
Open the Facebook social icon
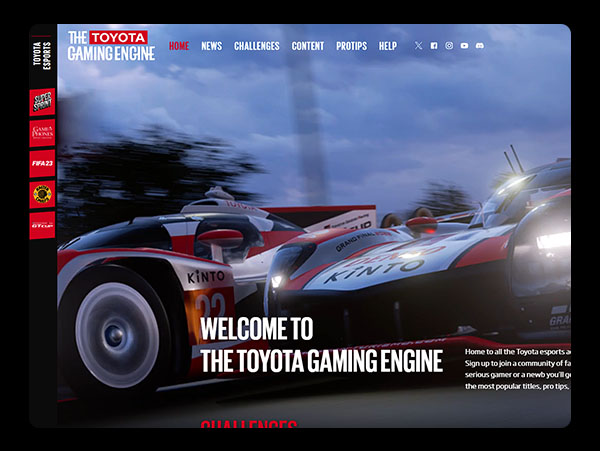click(x=434, y=46)
